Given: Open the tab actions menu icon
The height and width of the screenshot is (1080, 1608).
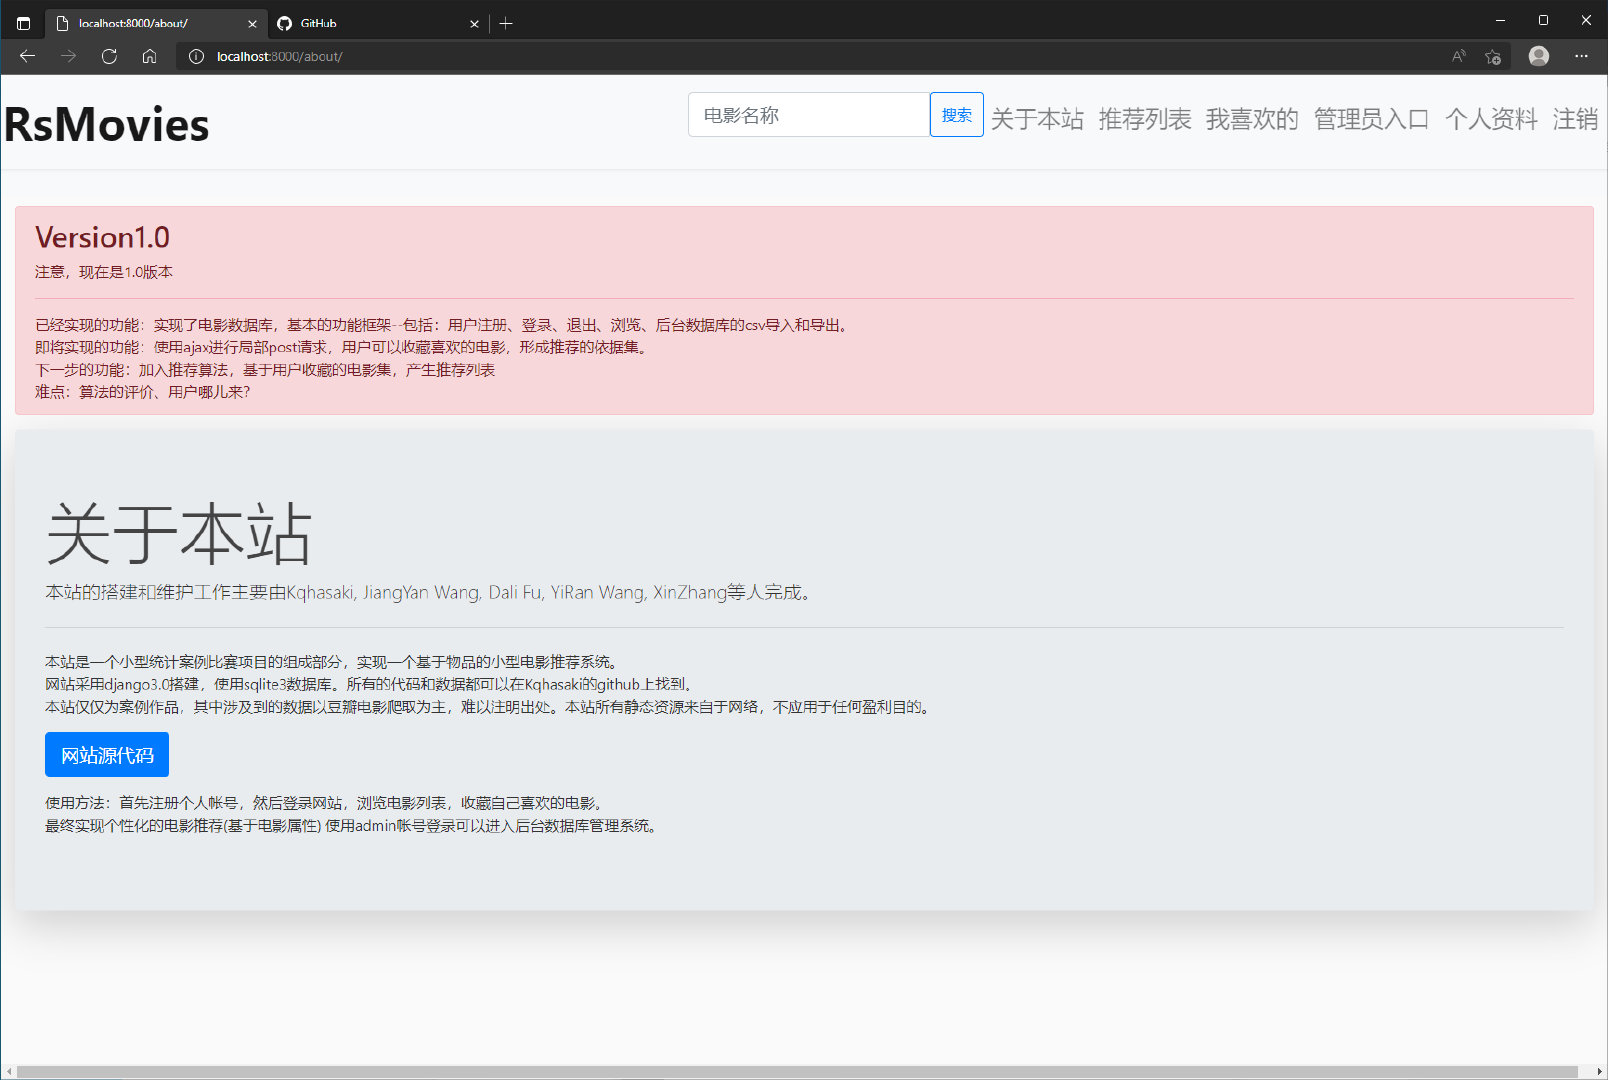Looking at the screenshot, I should pyautogui.click(x=24, y=23).
